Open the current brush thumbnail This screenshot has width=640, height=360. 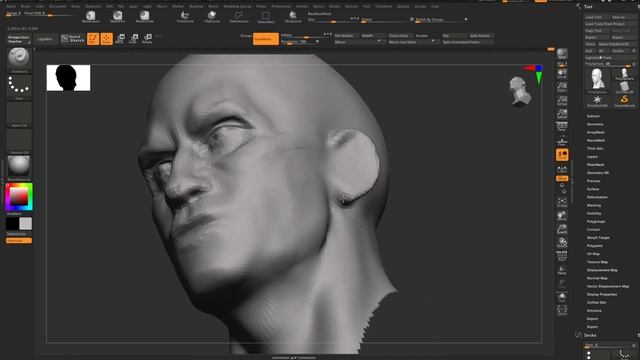(x=19, y=60)
